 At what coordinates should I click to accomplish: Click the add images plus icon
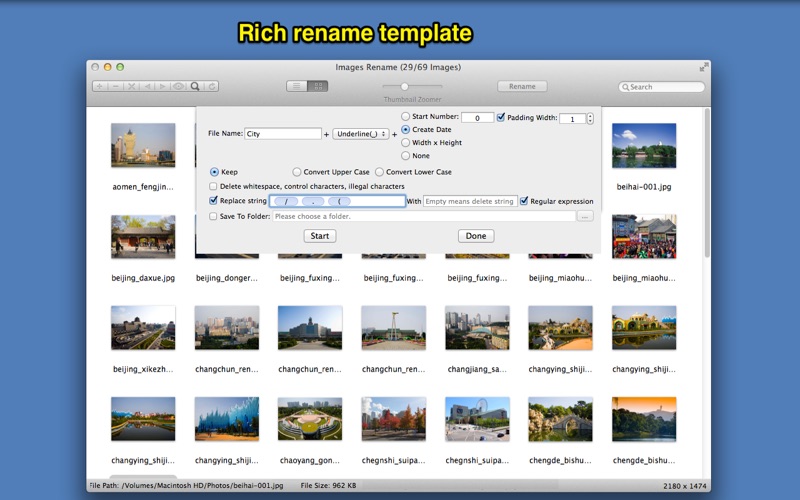pos(99,87)
